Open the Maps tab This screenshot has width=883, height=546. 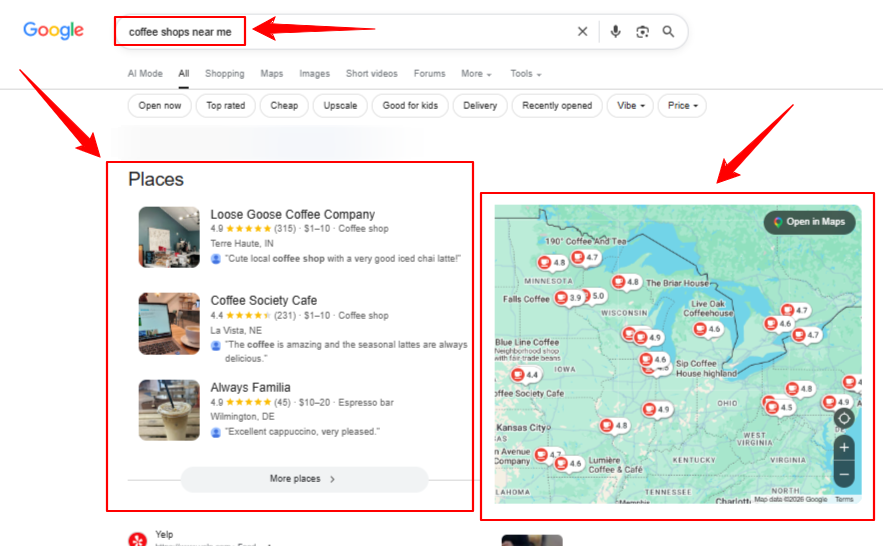click(271, 74)
